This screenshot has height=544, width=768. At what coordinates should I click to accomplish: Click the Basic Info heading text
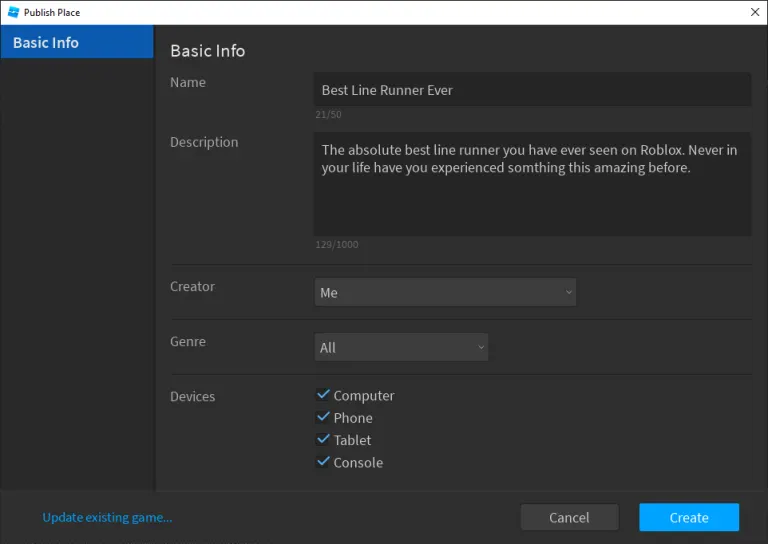click(x=208, y=51)
